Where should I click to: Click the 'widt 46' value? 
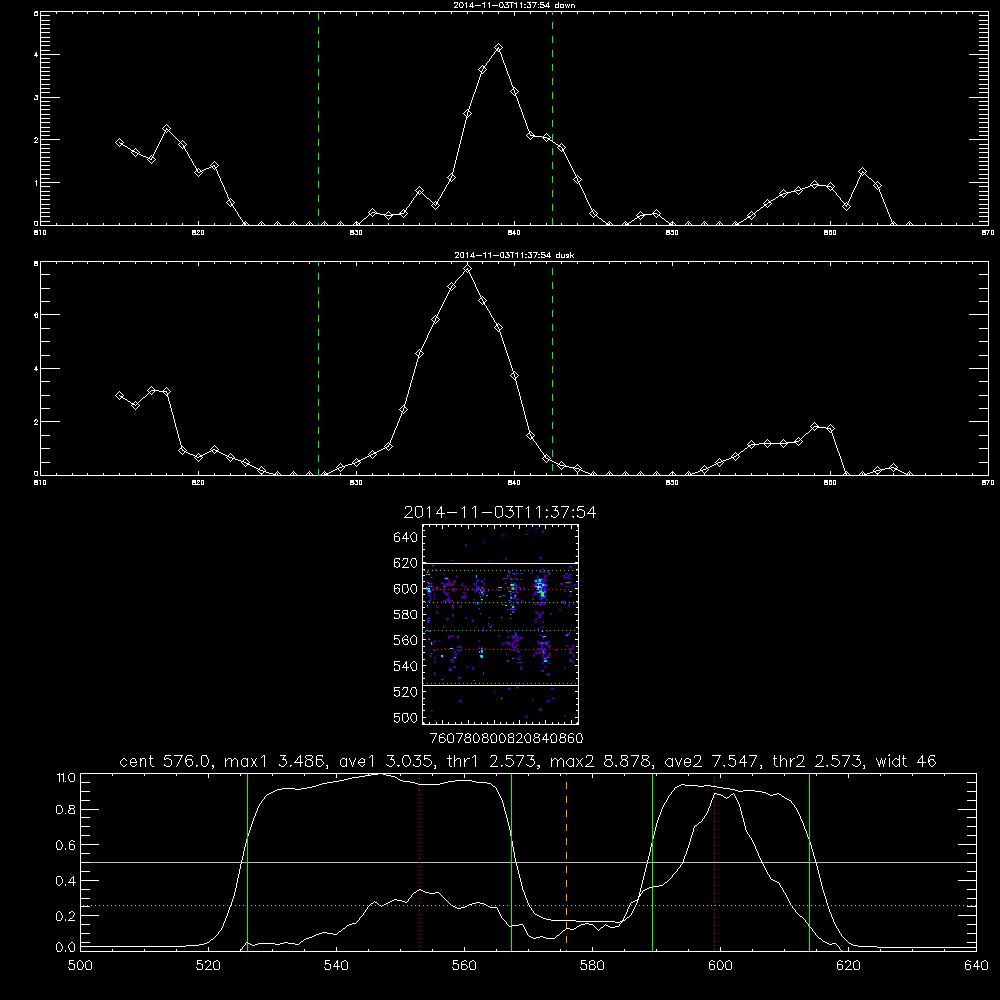click(906, 761)
